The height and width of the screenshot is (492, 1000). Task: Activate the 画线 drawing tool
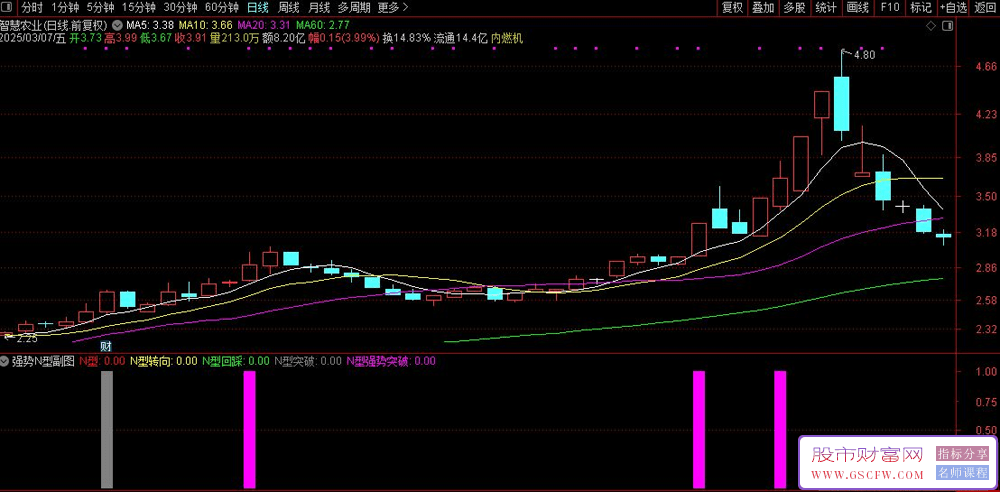pos(858,8)
